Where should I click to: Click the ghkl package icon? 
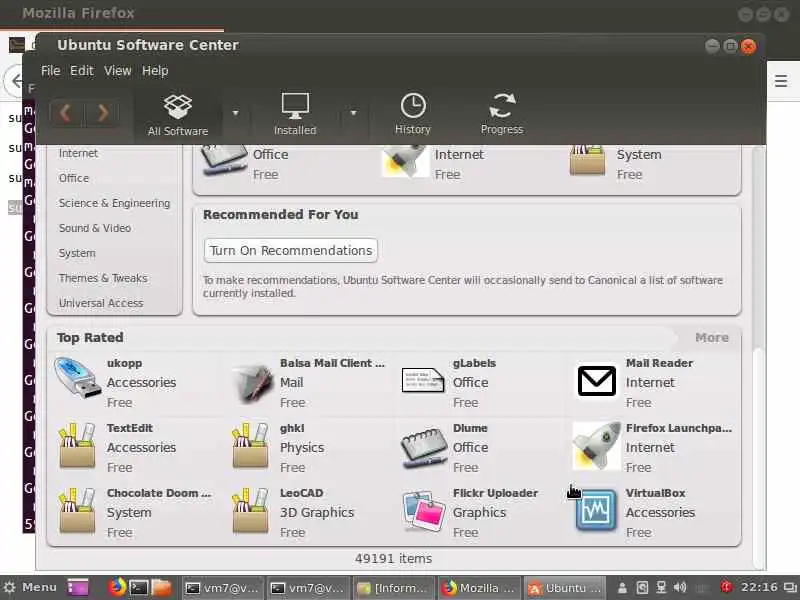(x=250, y=446)
